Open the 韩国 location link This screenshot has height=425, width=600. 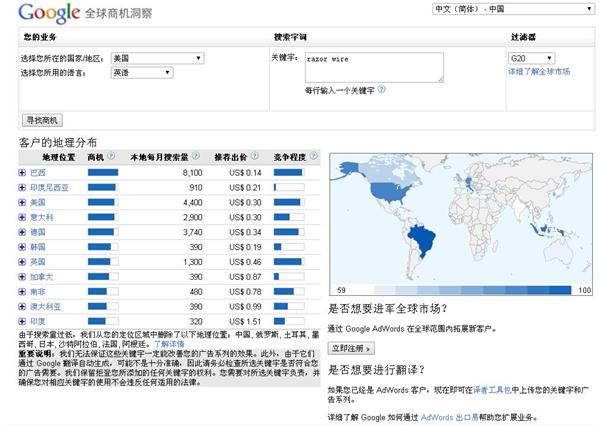pyautogui.click(x=38, y=247)
